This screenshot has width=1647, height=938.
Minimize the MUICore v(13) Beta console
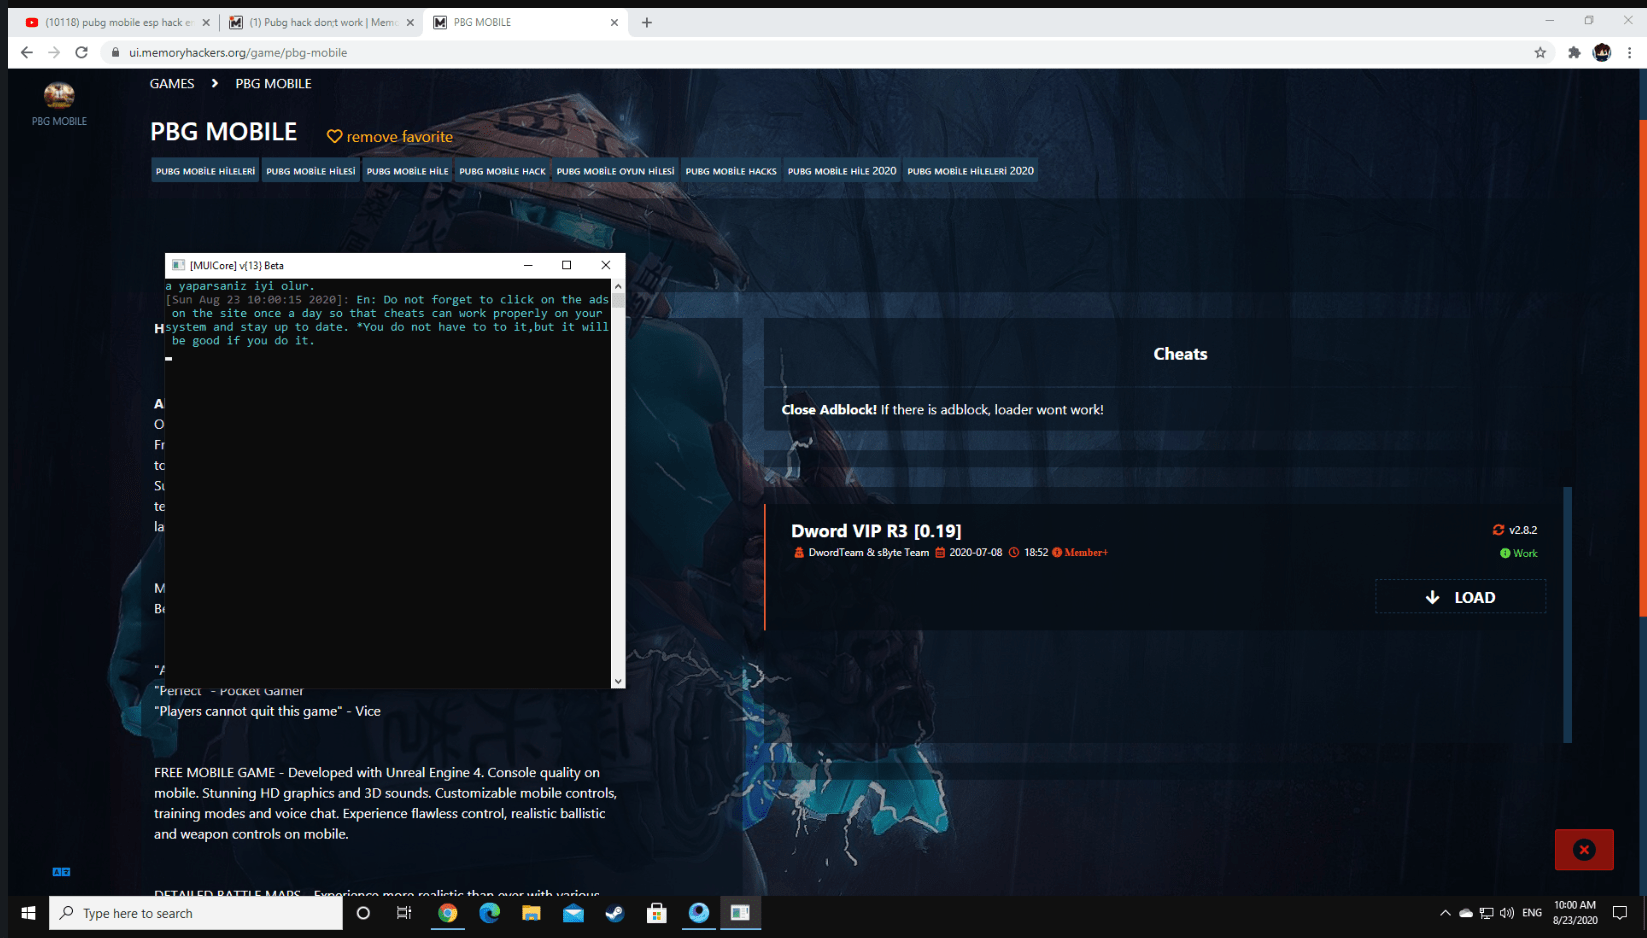(x=528, y=265)
